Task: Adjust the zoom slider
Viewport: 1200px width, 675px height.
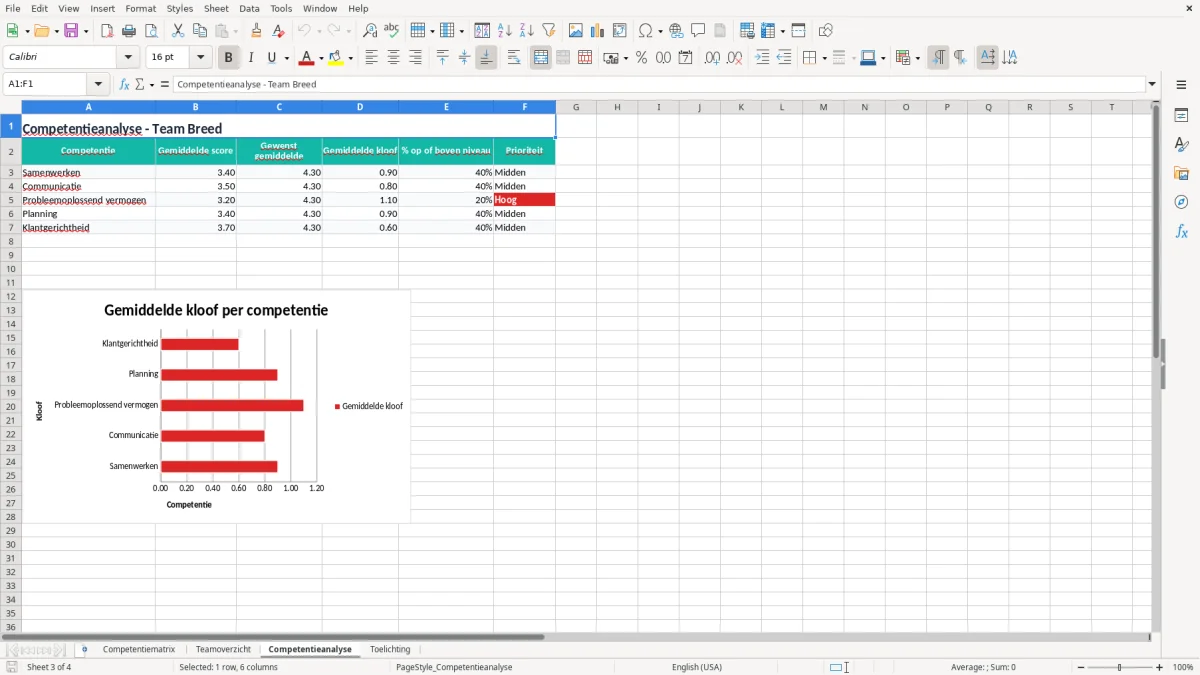Action: click(1120, 667)
